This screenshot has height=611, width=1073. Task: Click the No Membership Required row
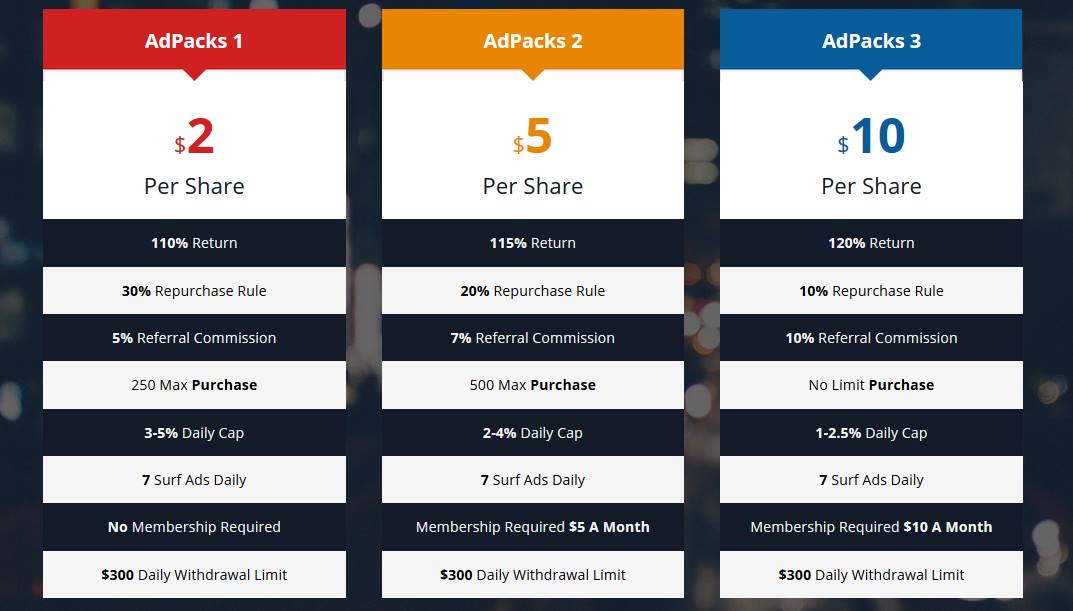click(194, 527)
